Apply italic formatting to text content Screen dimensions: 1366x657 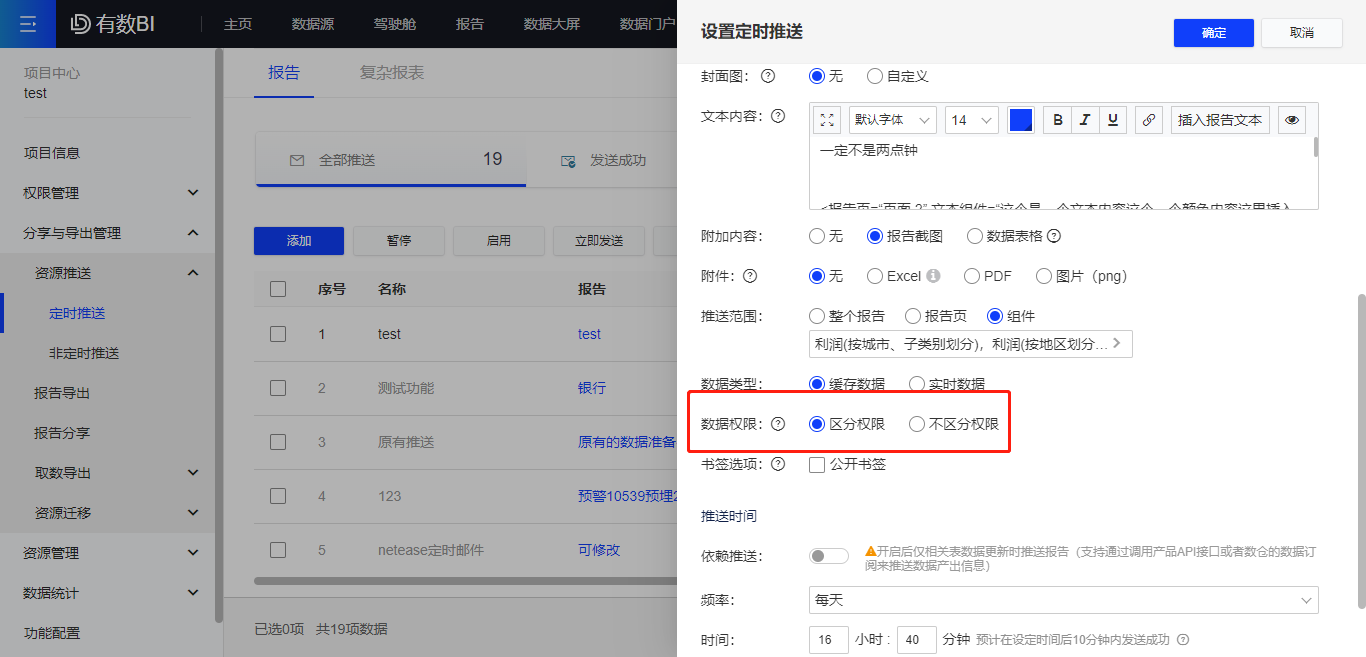[x=1085, y=119]
